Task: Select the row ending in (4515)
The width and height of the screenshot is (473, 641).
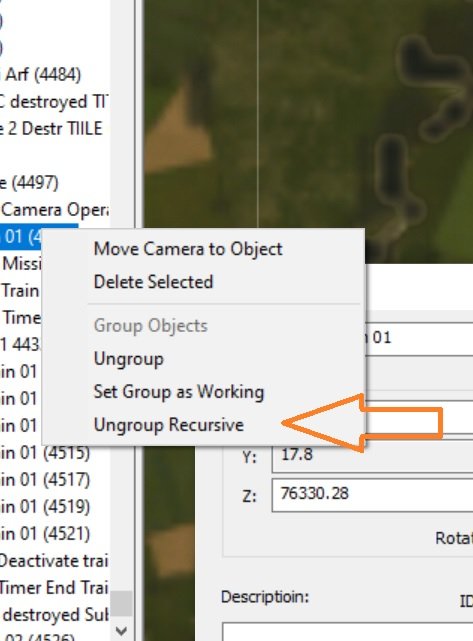Action: [45, 453]
